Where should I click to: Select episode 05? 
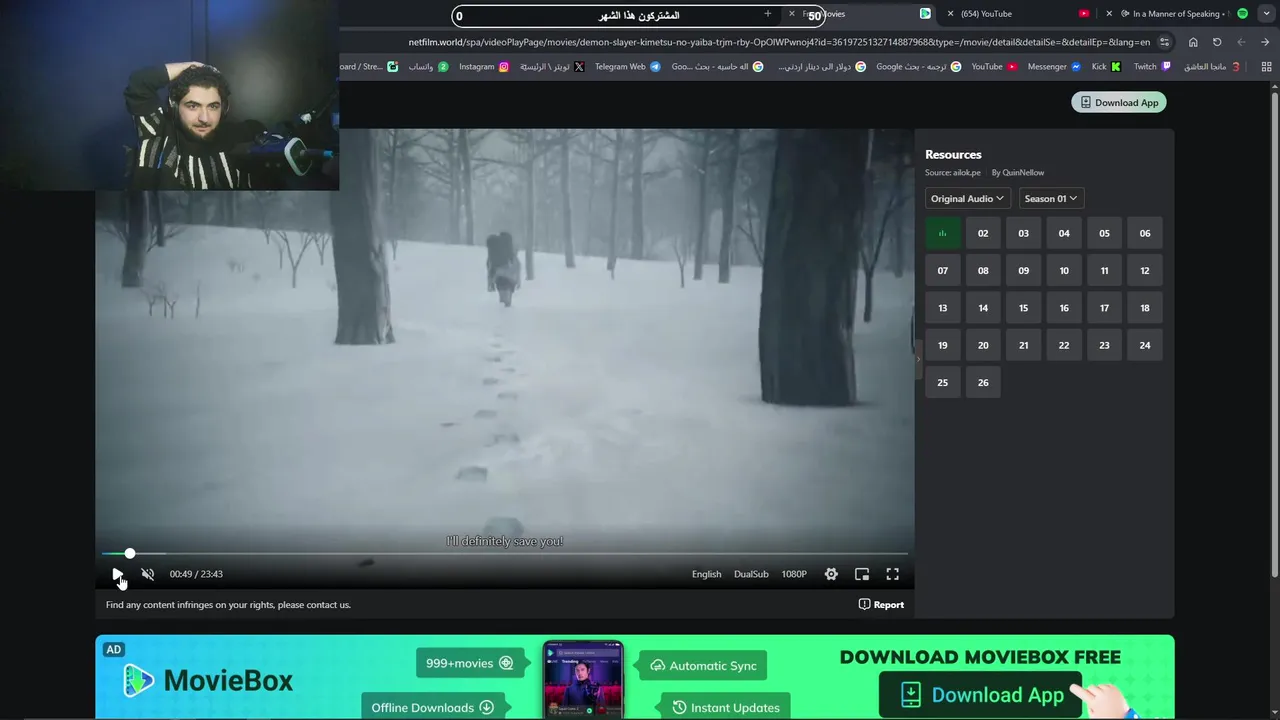tap(1104, 233)
